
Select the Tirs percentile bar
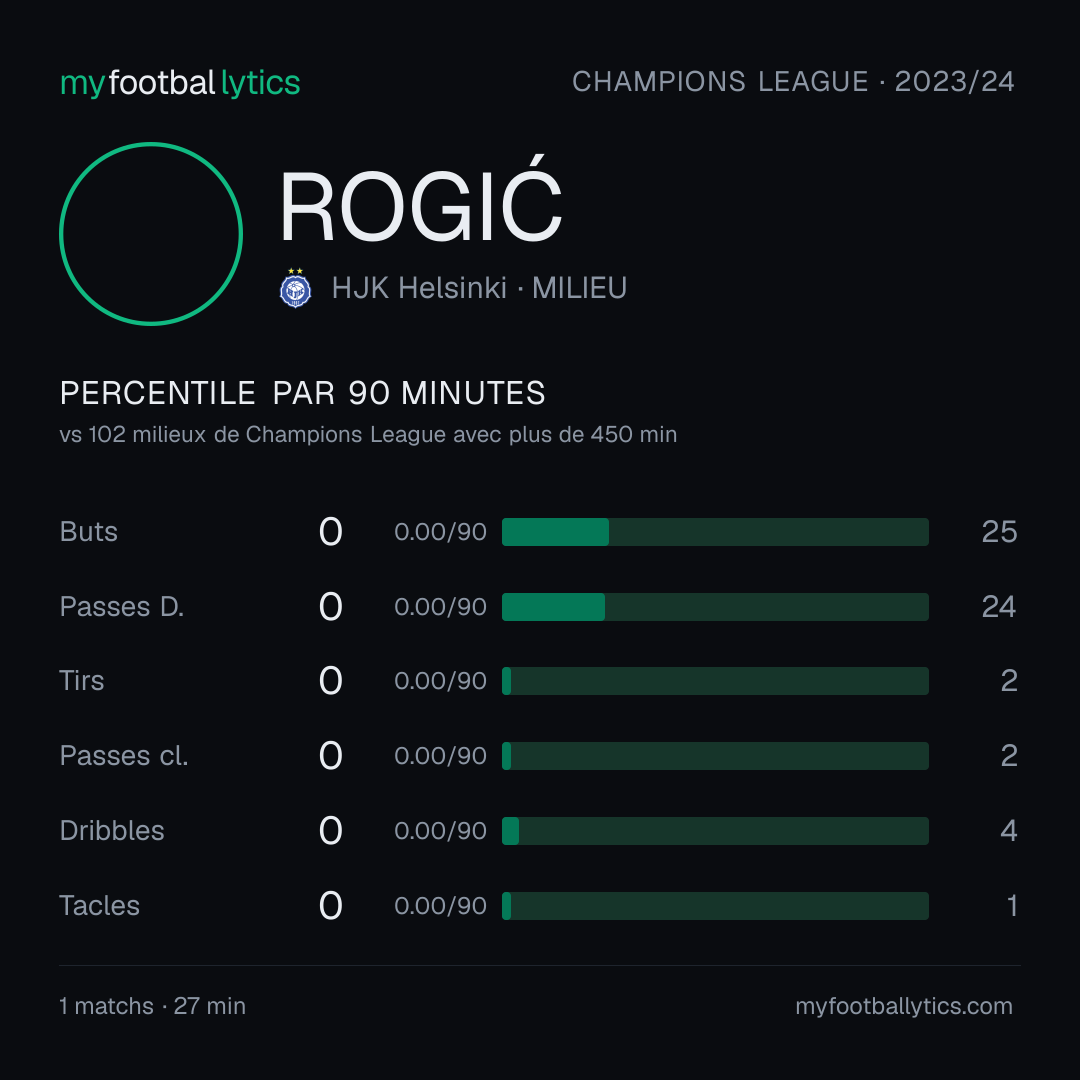715,681
